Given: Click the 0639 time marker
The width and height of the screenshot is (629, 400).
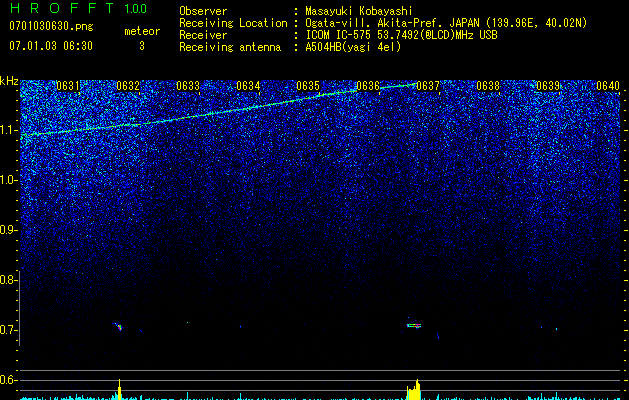Looking at the screenshot, I should (x=548, y=86).
